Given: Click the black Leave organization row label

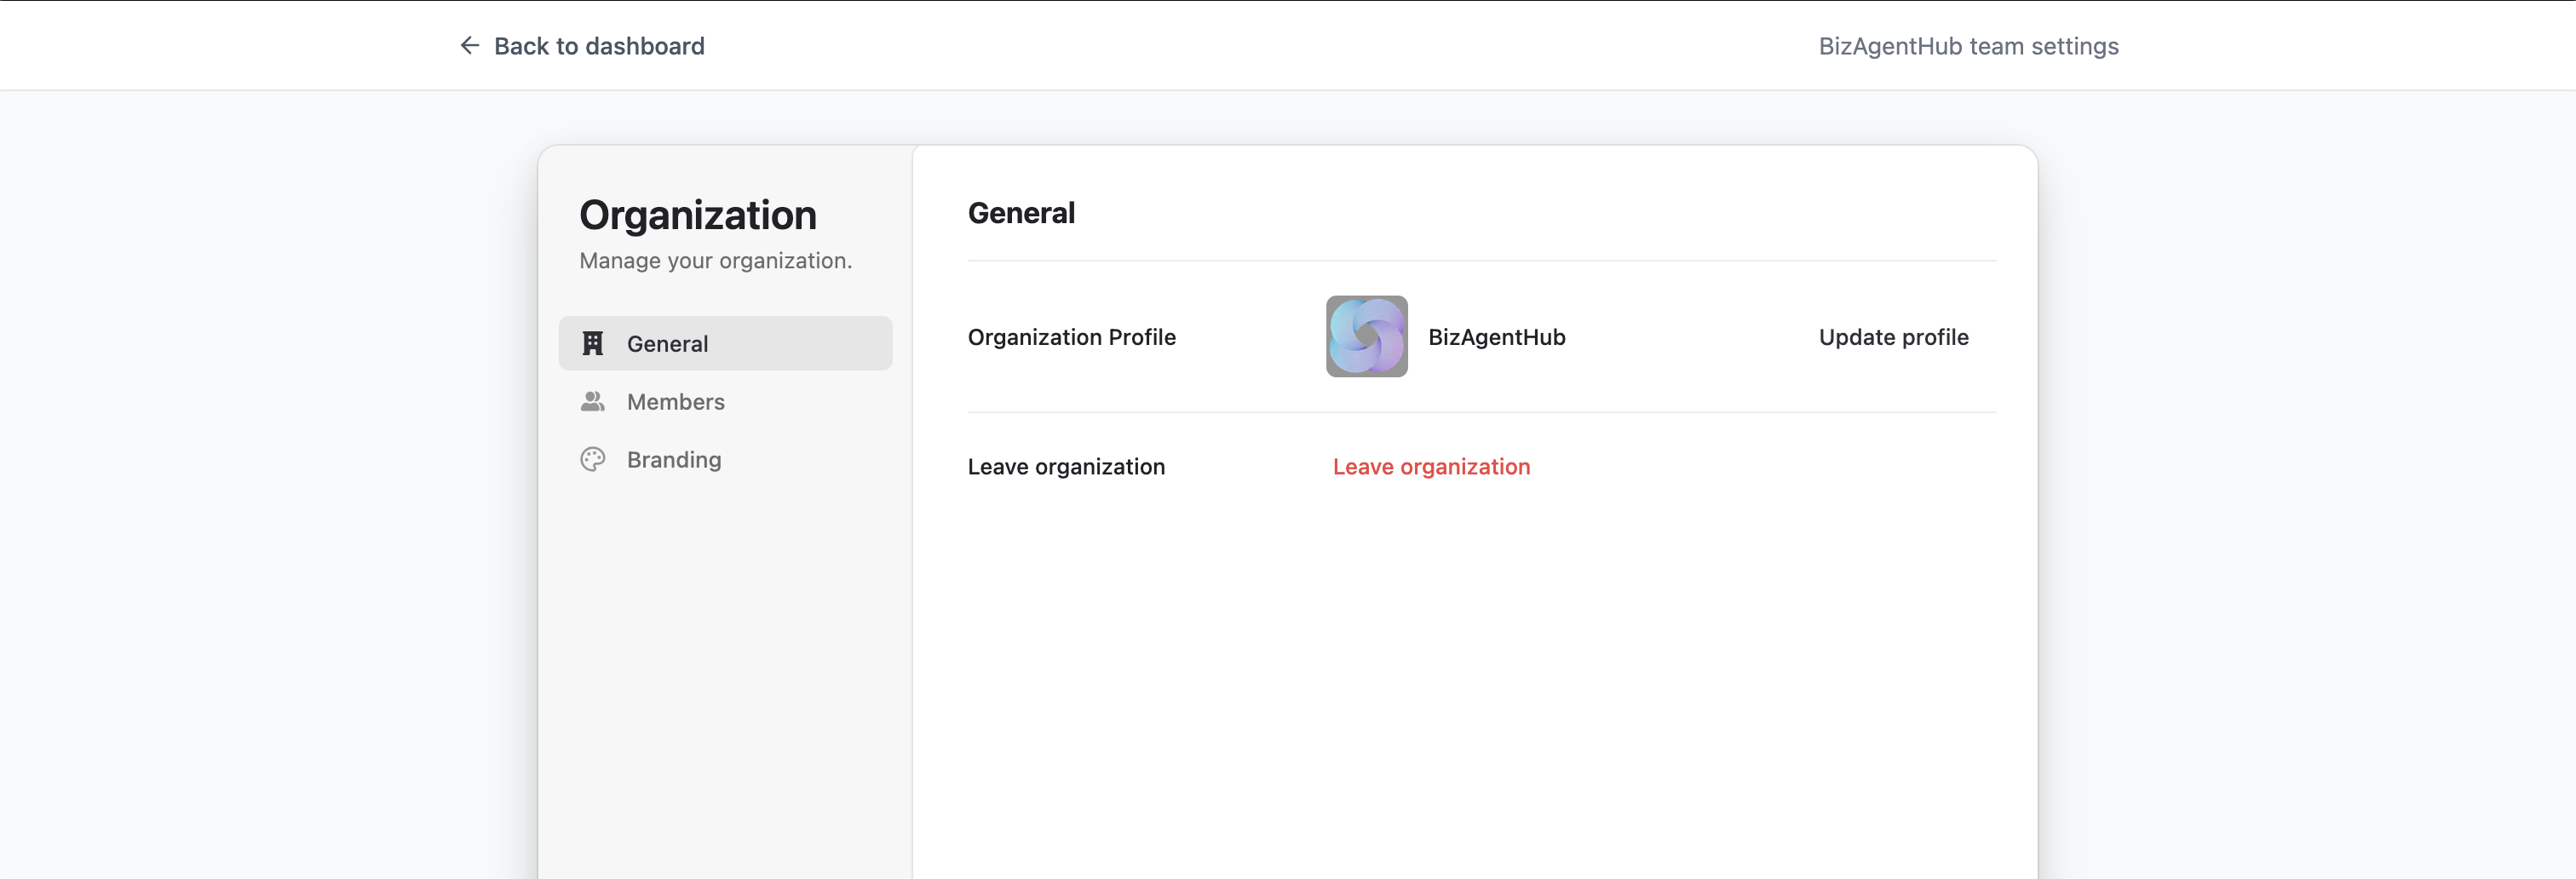Looking at the screenshot, I should [1066, 467].
